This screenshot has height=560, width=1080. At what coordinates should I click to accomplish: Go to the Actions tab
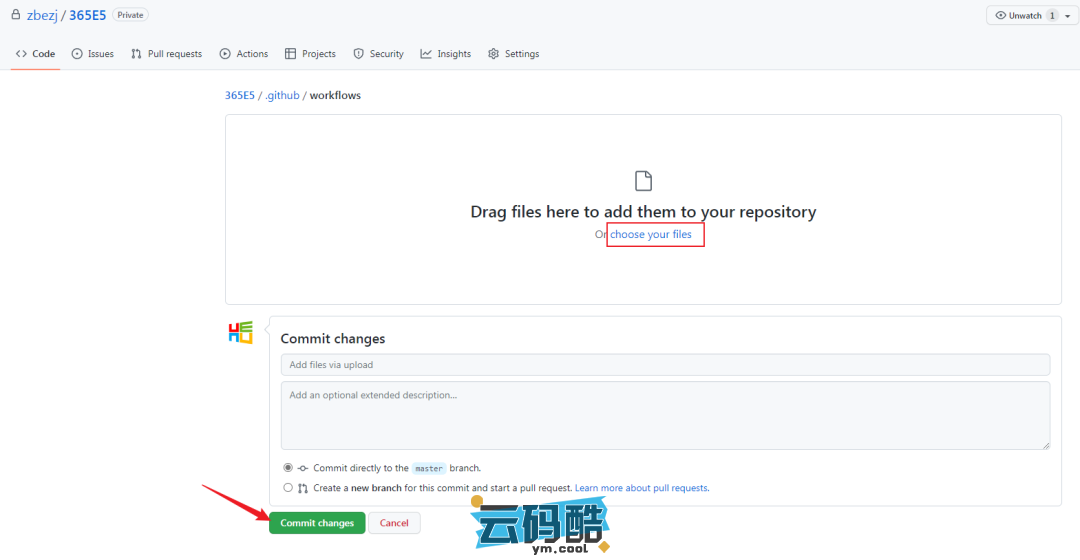244,54
